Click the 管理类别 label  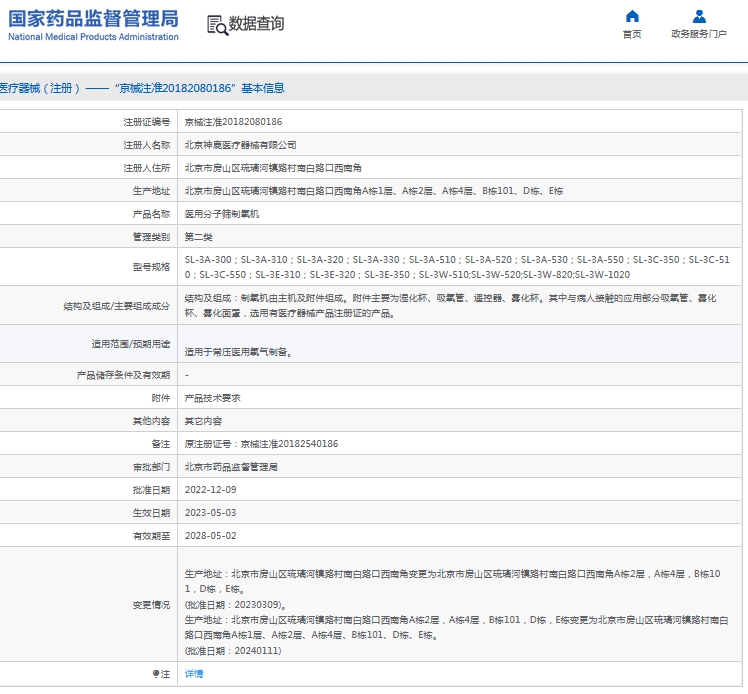(151, 237)
